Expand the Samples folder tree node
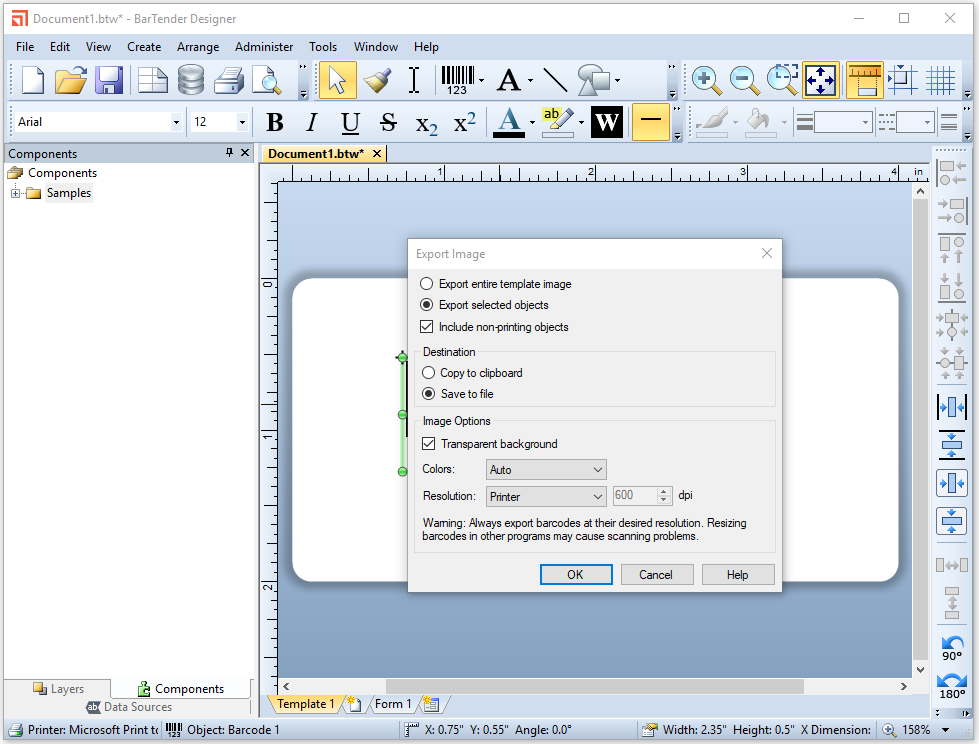 (16, 193)
